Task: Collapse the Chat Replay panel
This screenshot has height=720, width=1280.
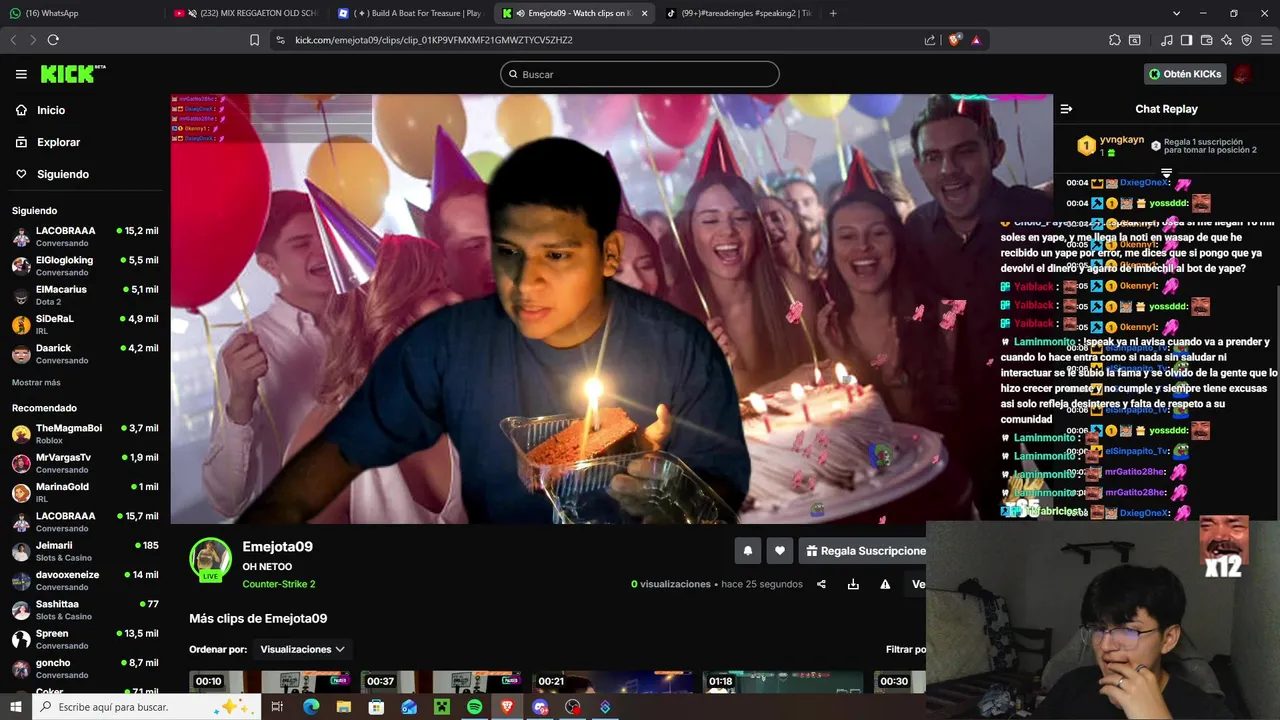Action: click(x=1066, y=109)
